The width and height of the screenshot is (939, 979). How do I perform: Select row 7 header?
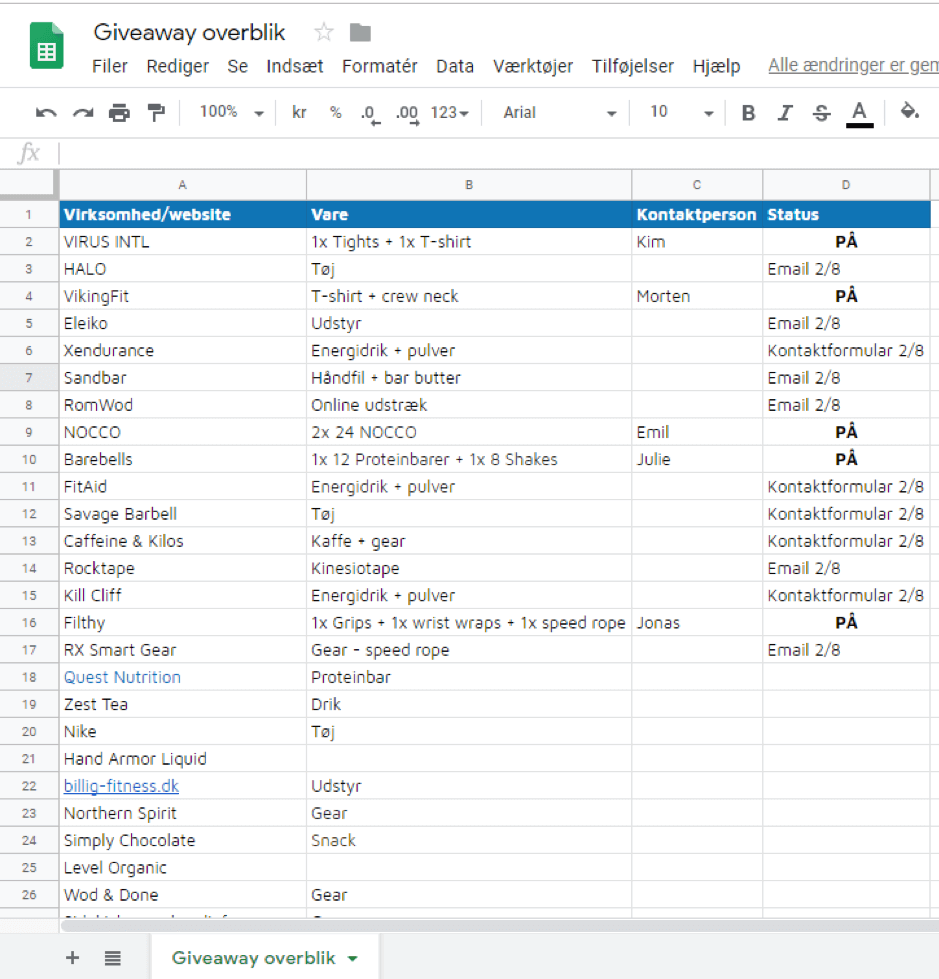click(29, 378)
